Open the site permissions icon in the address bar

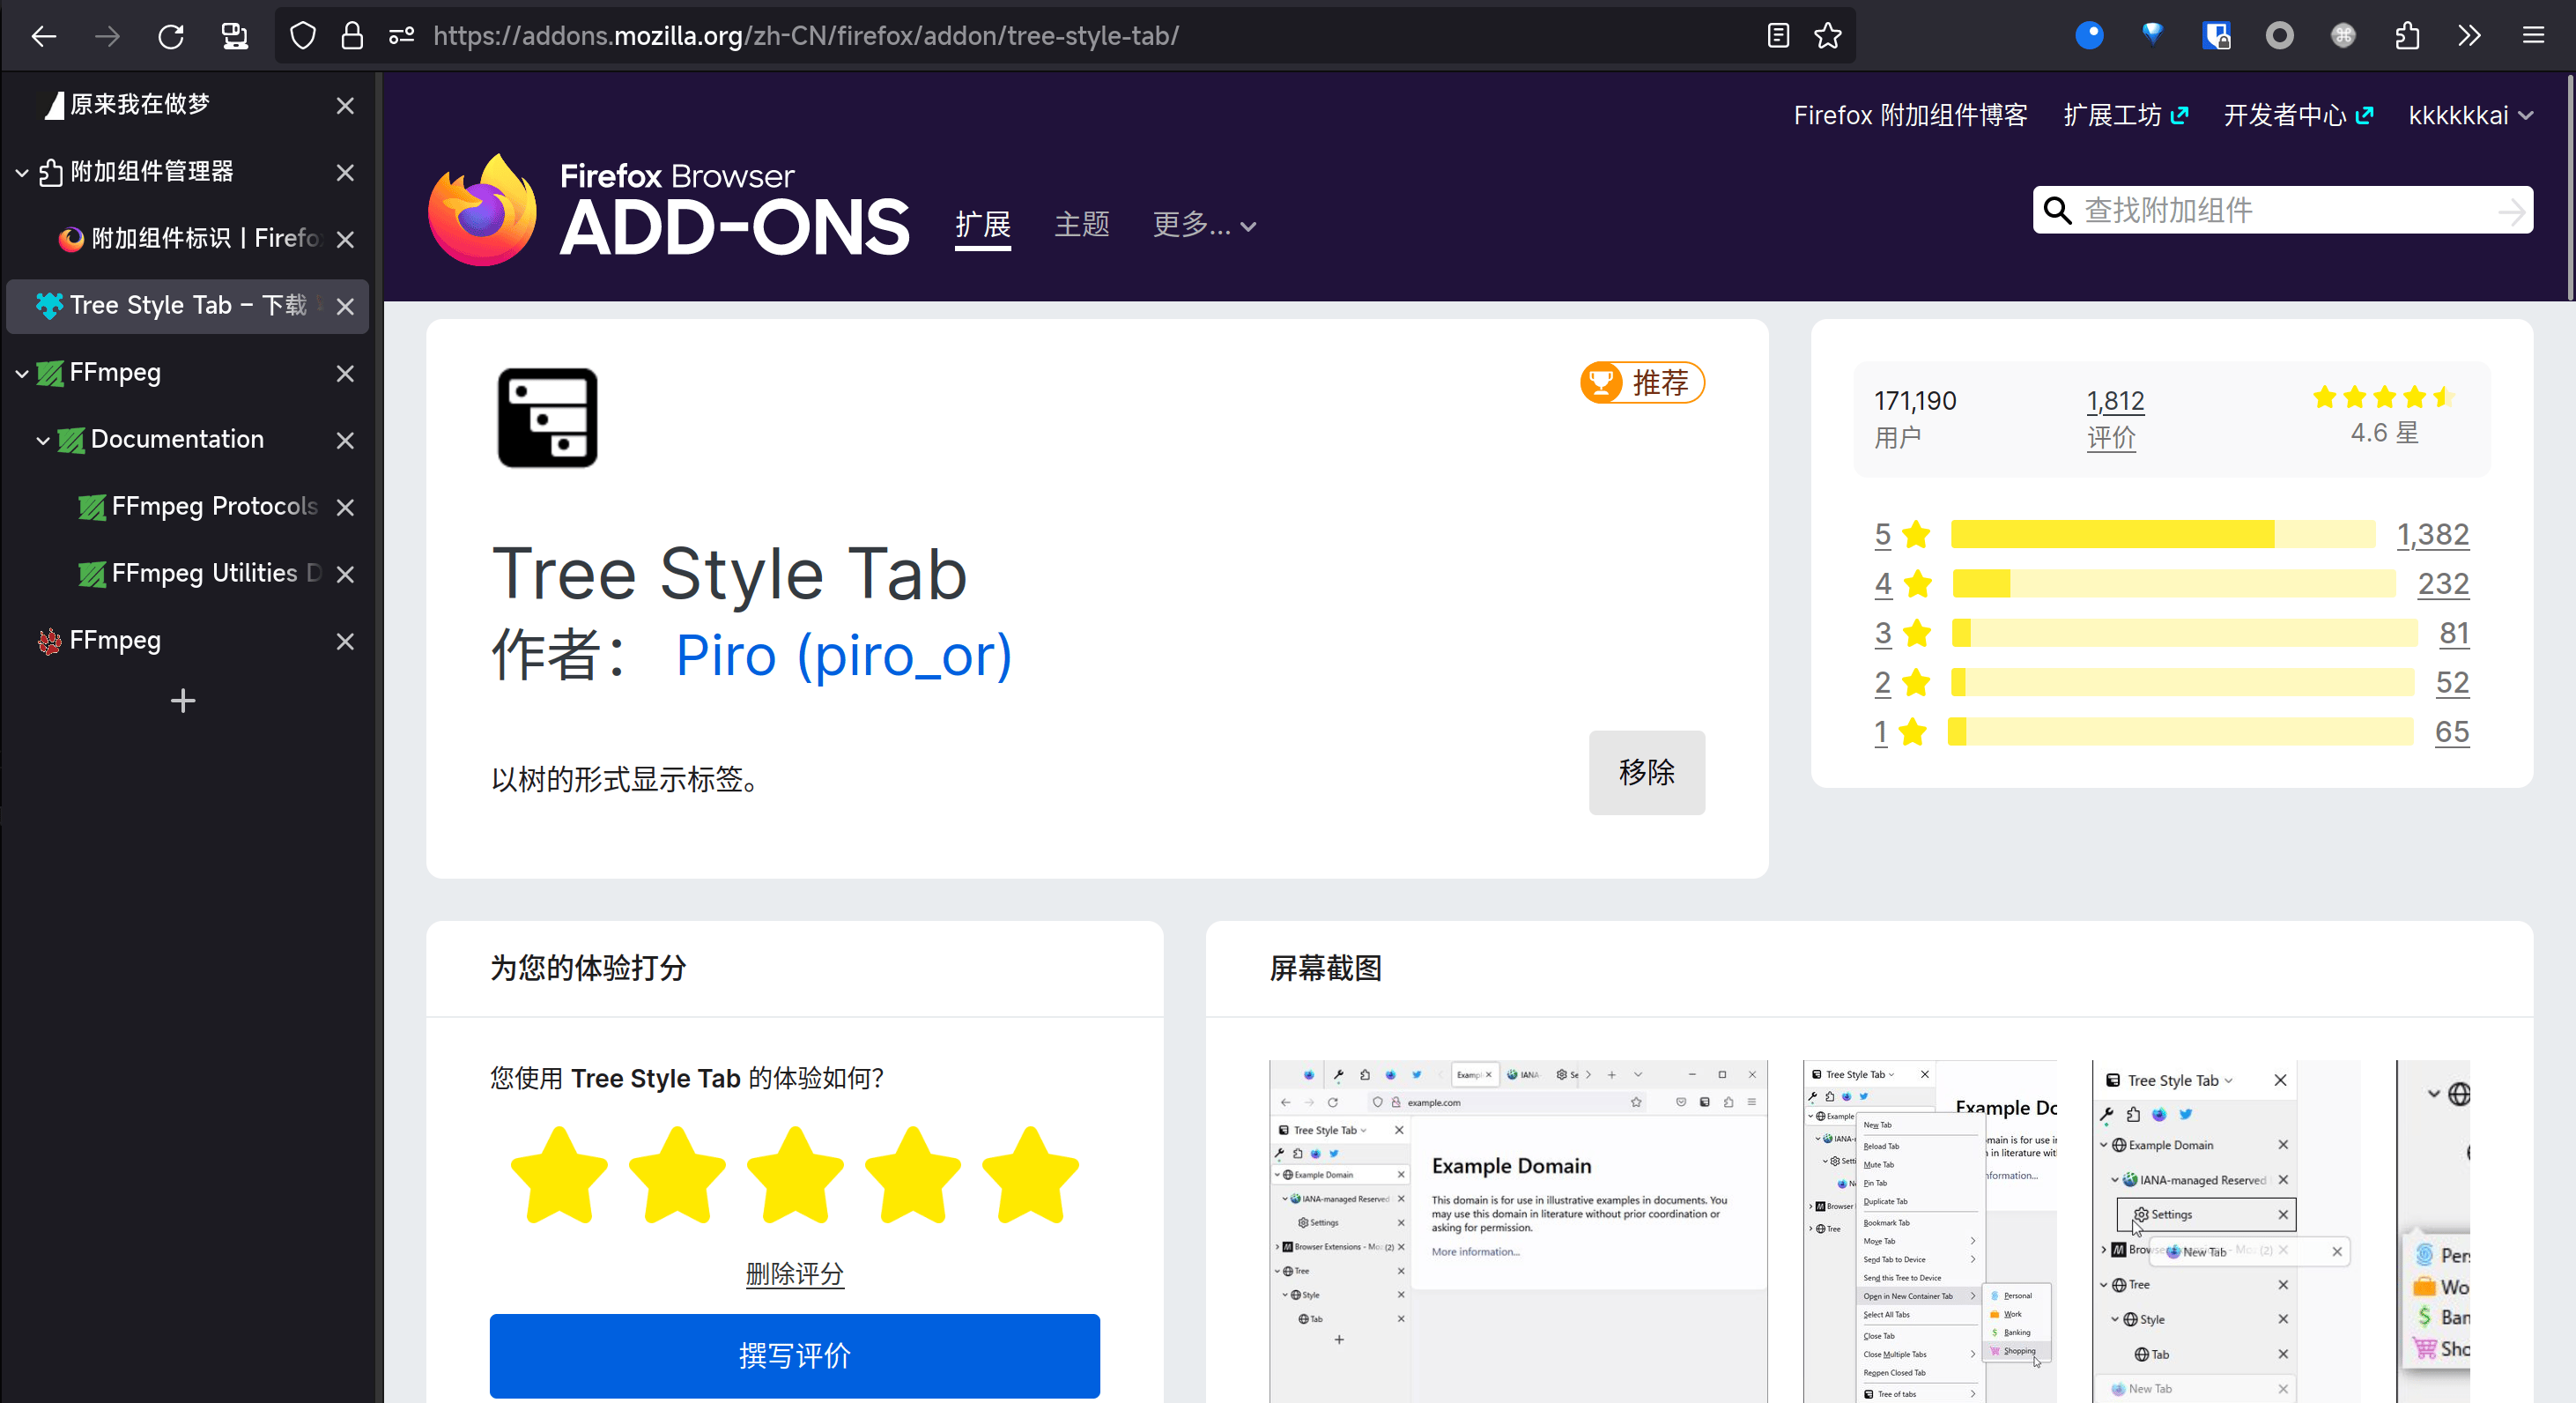(402, 36)
